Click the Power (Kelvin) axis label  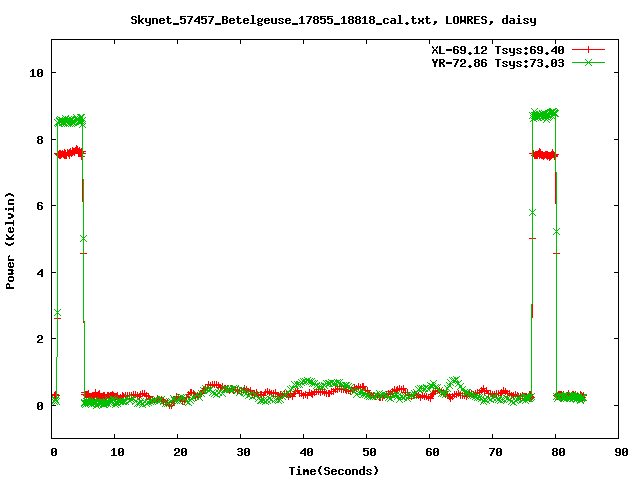[x=10, y=241]
